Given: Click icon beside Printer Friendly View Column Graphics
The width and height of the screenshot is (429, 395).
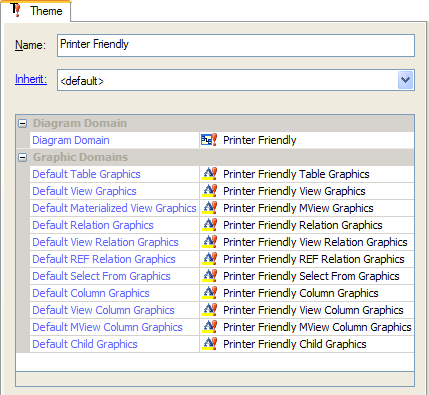Looking at the screenshot, I should coord(210,310).
